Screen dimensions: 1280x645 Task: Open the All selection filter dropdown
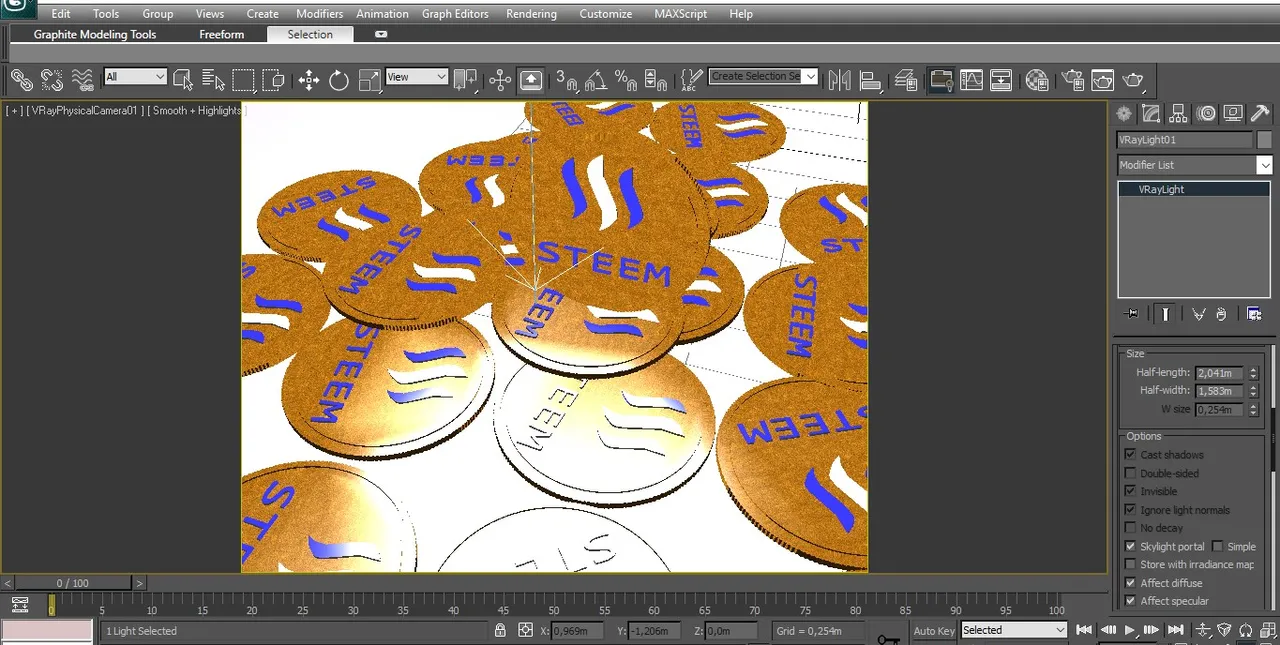(x=135, y=76)
